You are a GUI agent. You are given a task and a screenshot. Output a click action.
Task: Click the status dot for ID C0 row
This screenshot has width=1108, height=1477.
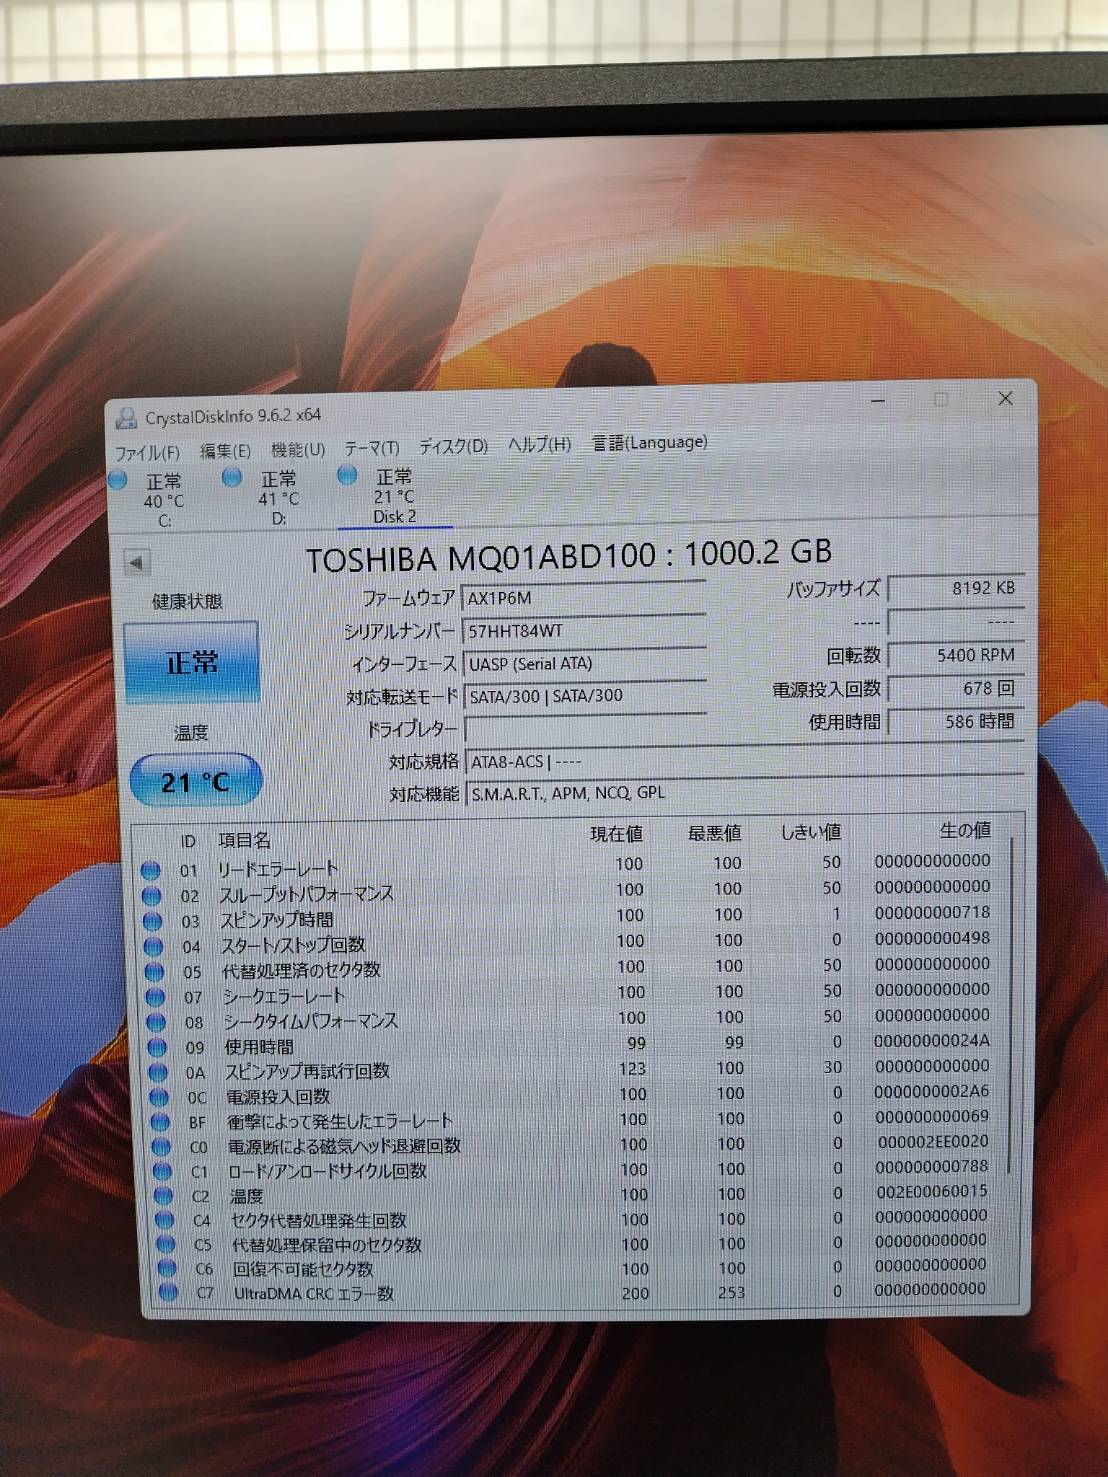coord(161,1146)
